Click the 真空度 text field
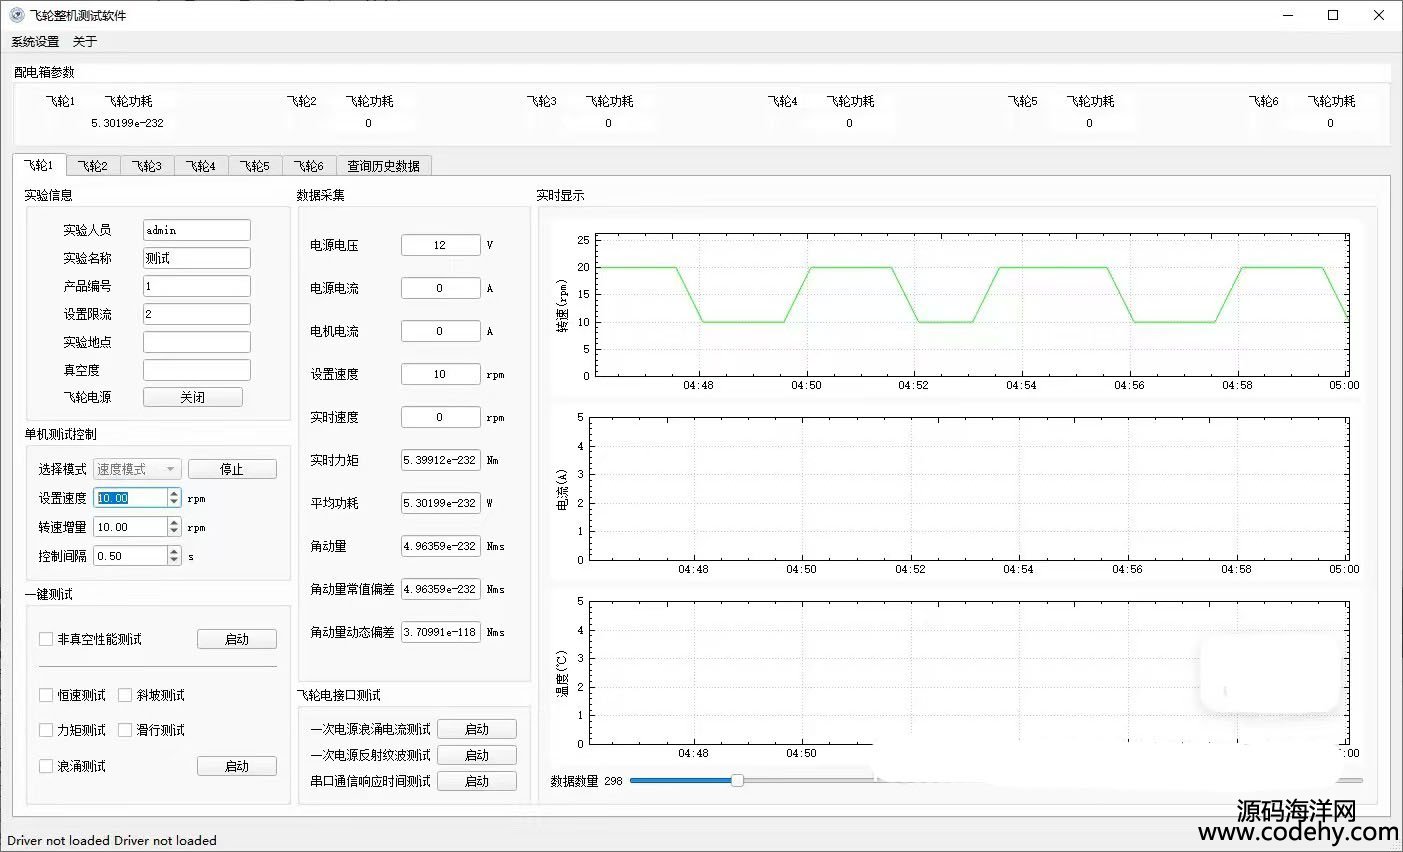1403x852 pixels. pyautogui.click(x=196, y=370)
